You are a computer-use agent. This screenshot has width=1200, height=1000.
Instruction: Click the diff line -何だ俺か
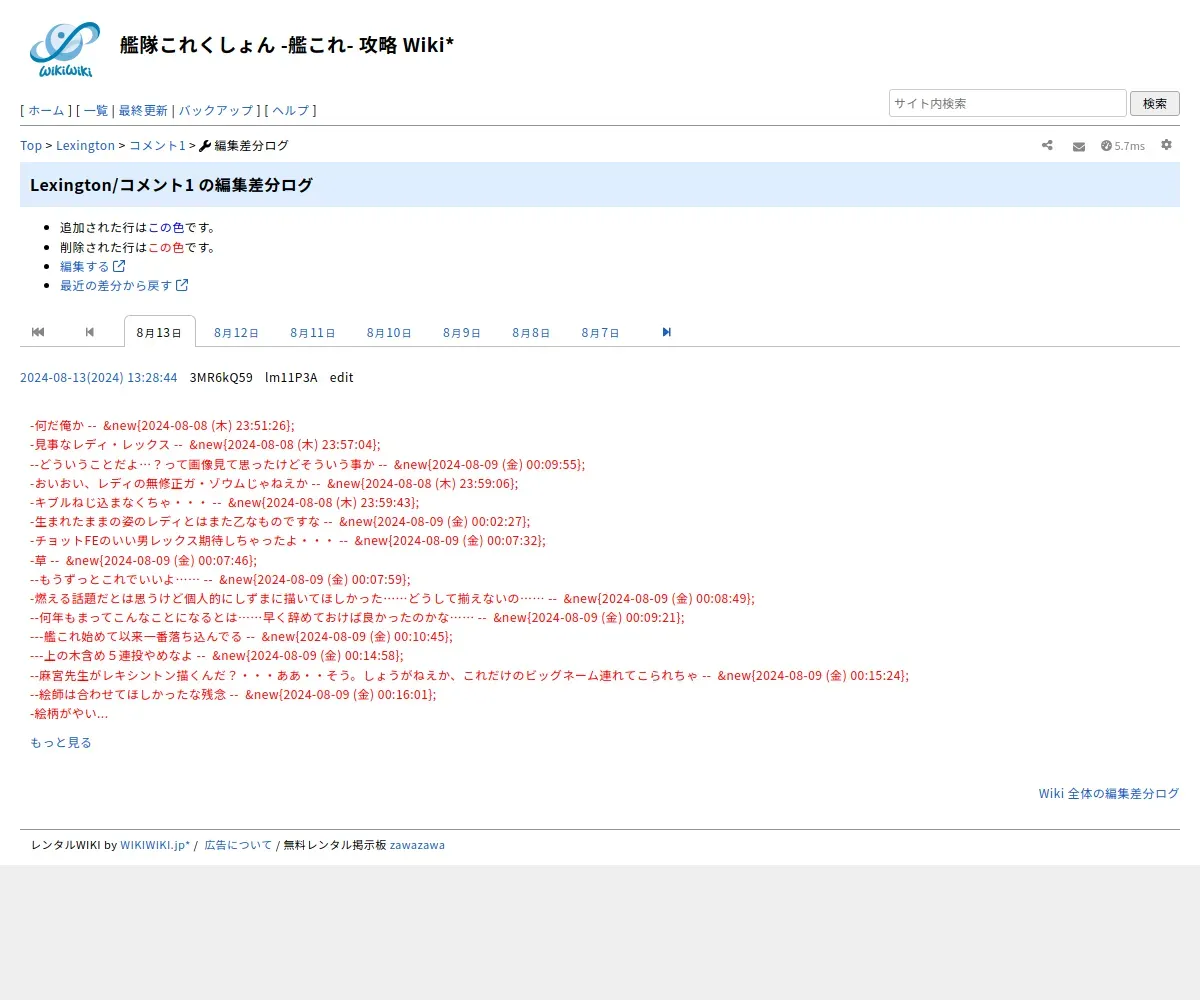tap(162, 426)
